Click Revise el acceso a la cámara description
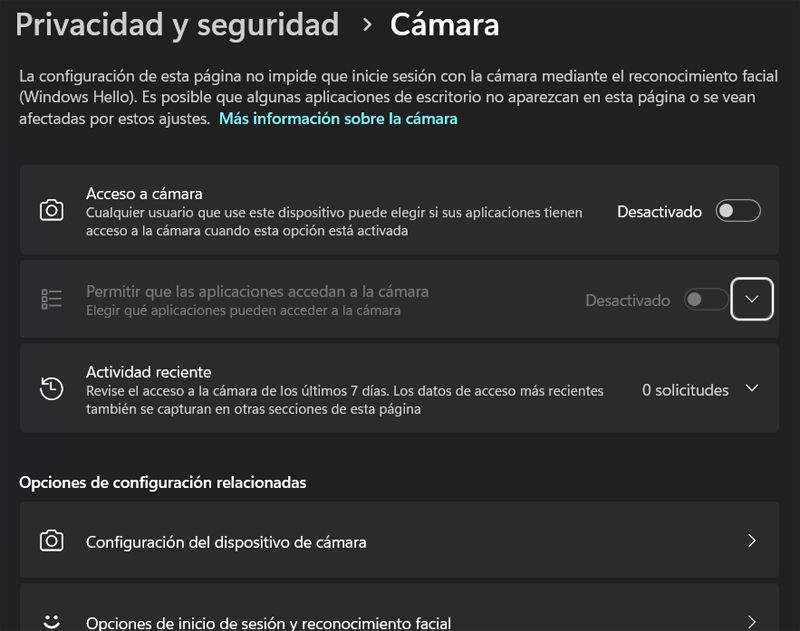Screen dimensions: 800x631 coord(345,400)
